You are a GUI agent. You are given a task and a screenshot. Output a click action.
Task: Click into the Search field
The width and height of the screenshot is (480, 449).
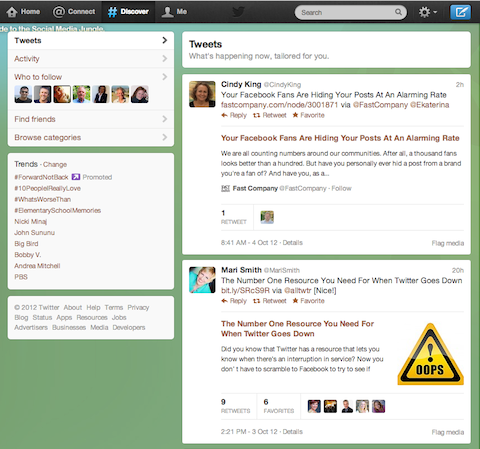click(351, 12)
